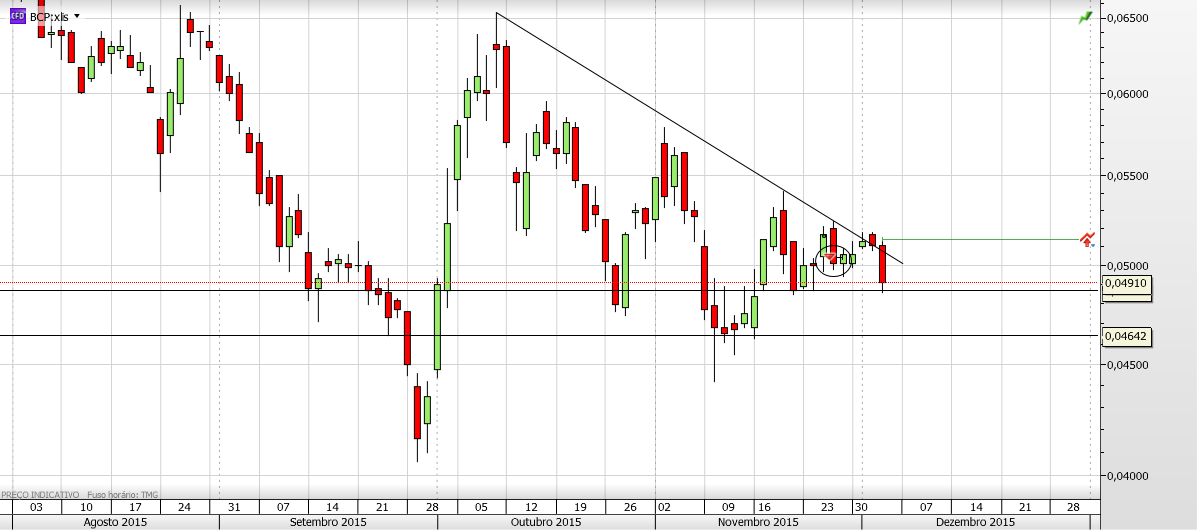The image size is (1197, 530).
Task: Click the 09 date label on the time axis
Action: (x=728, y=507)
